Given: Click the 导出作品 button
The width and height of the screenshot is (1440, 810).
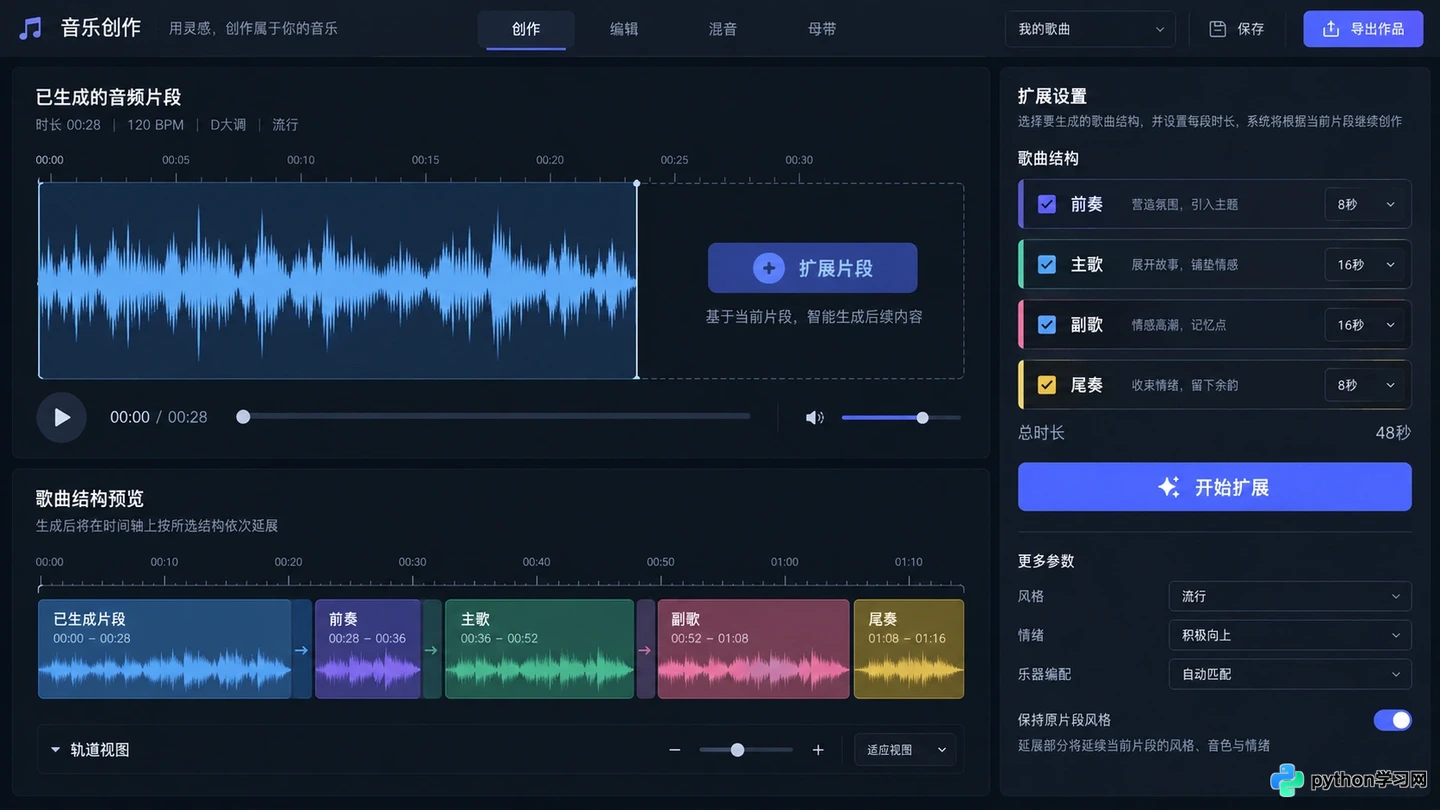Looking at the screenshot, I should pos(1363,29).
